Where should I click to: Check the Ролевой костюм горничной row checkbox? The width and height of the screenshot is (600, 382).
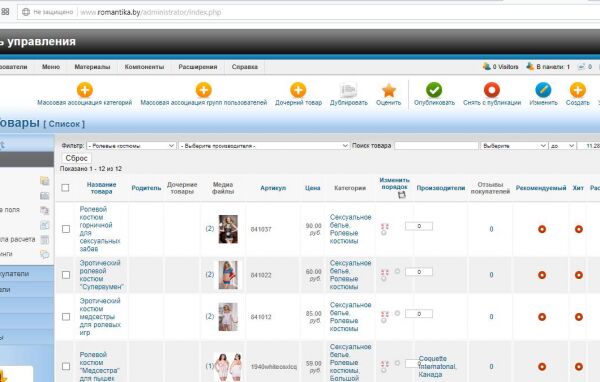(66, 229)
